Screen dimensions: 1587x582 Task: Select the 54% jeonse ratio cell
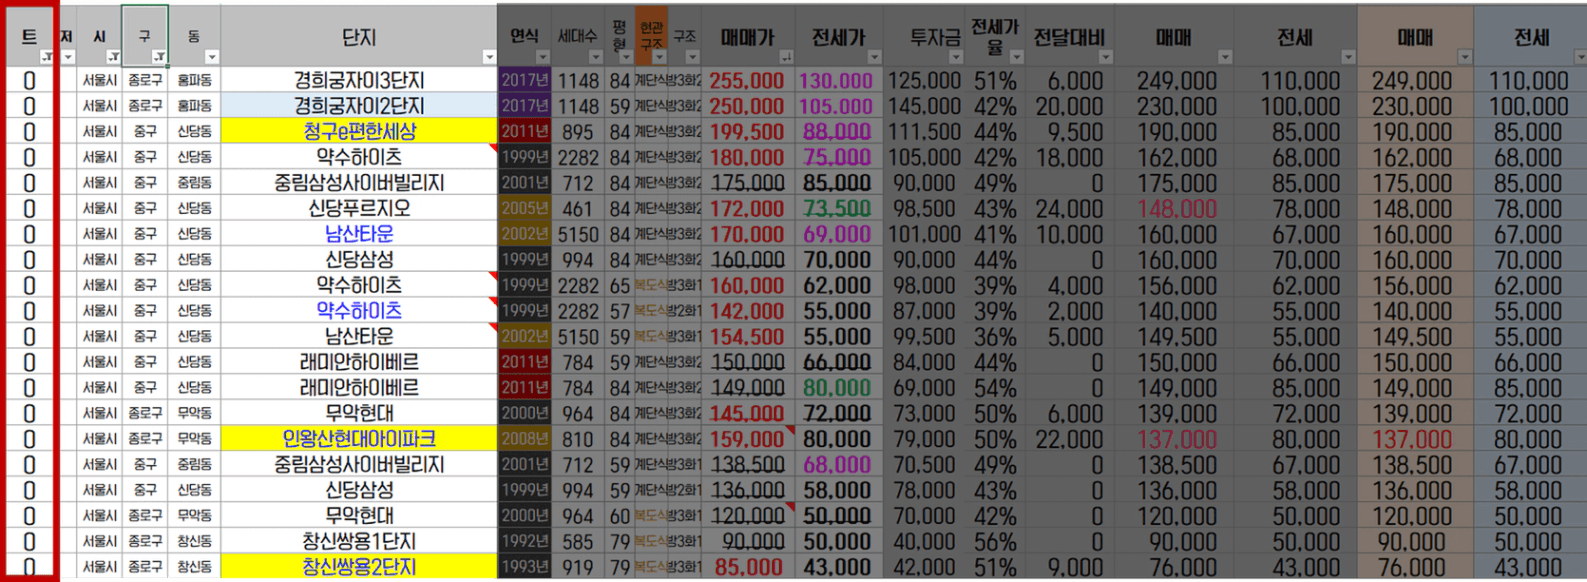[994, 387]
